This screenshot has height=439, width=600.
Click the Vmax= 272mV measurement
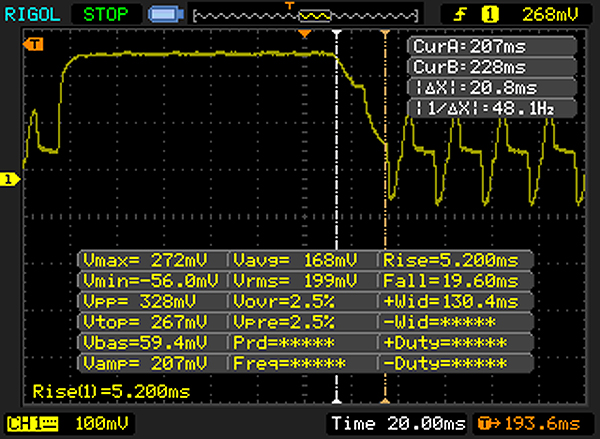(x=153, y=261)
